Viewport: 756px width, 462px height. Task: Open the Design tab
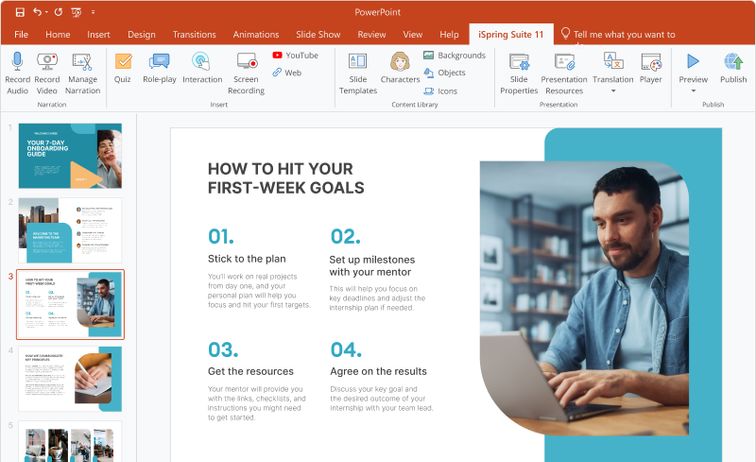[x=141, y=34]
